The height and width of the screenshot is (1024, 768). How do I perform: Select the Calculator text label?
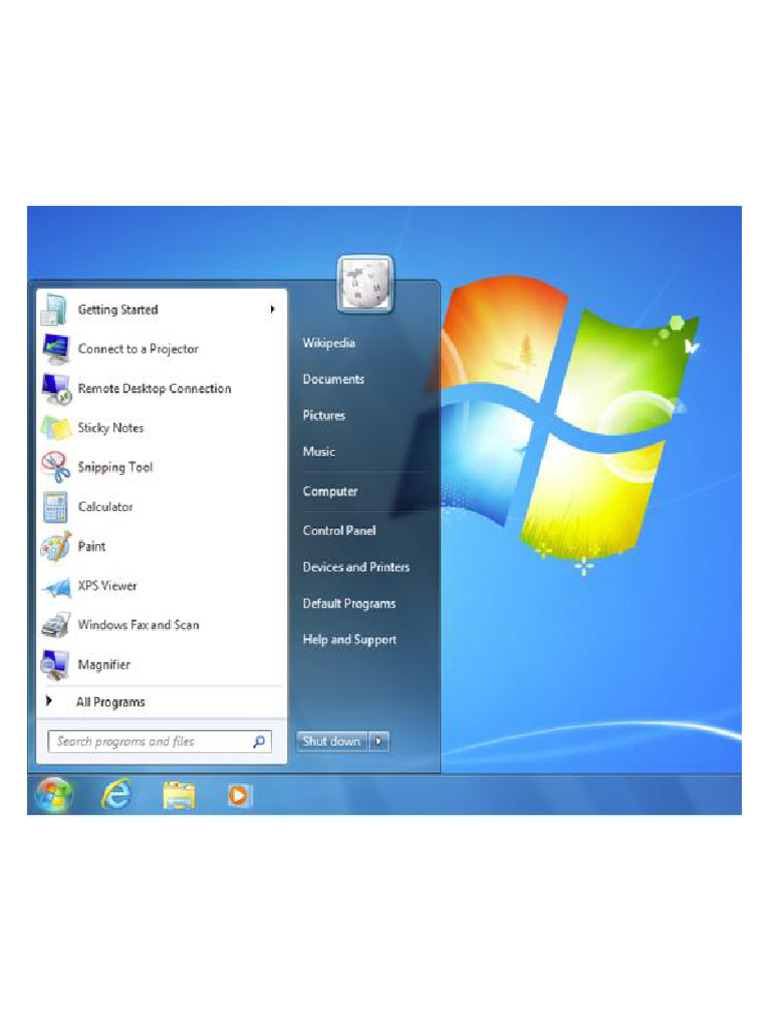click(105, 507)
